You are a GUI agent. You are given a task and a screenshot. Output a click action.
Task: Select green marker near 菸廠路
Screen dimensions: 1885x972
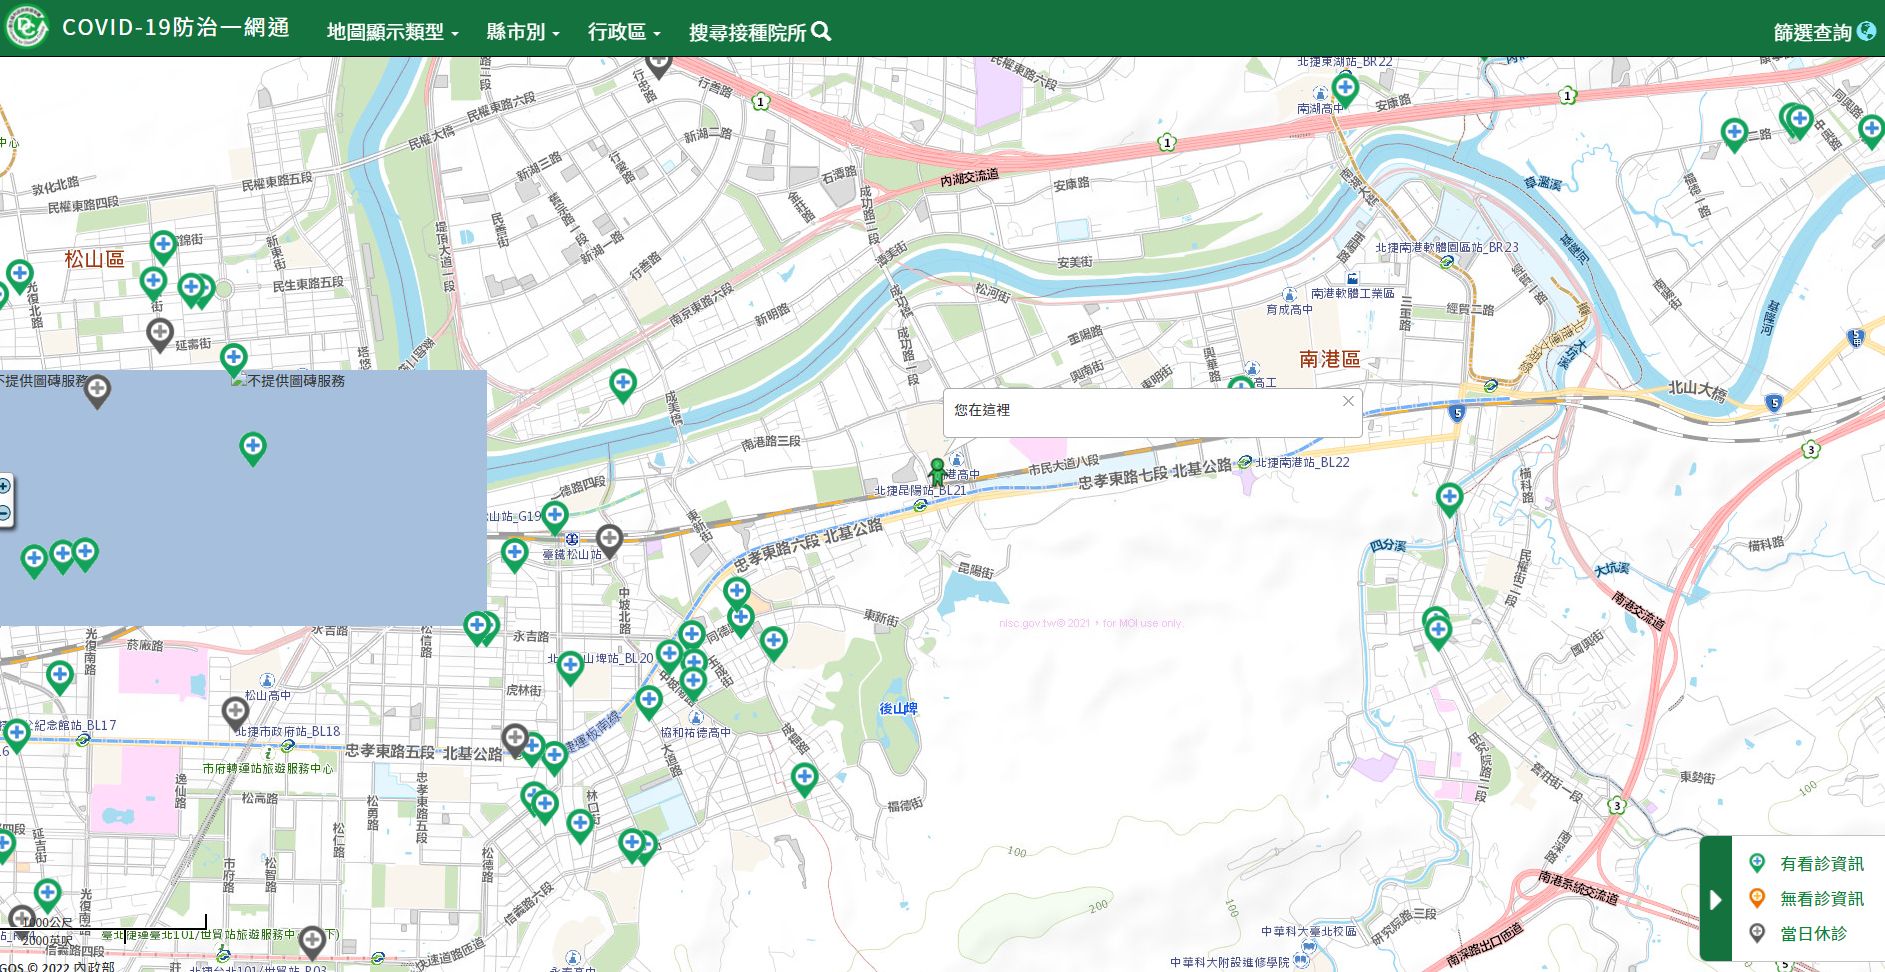[x=60, y=679]
